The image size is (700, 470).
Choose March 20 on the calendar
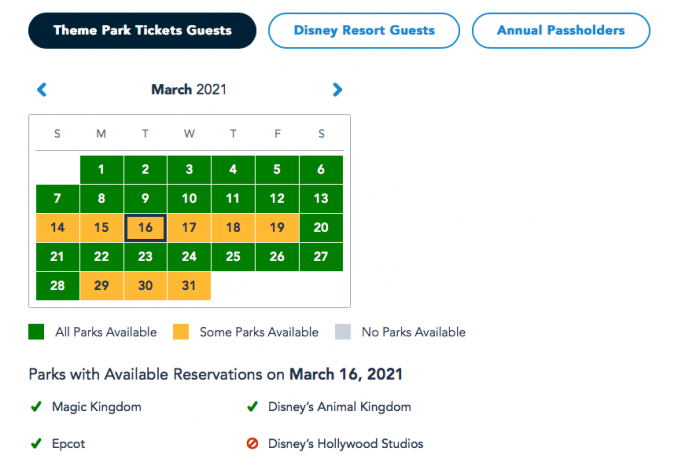[x=321, y=228]
